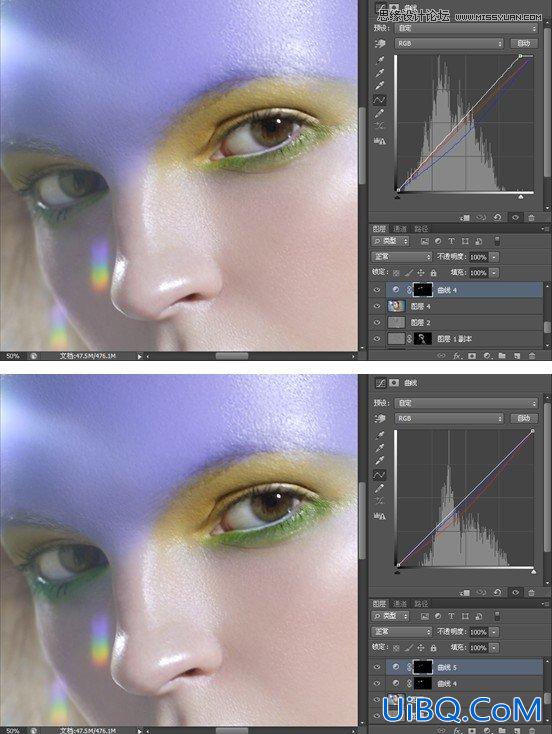This screenshot has width=552, height=734.
Task: Select pencil draw-curve tool in top Curves panel
Action: pyautogui.click(x=380, y=113)
